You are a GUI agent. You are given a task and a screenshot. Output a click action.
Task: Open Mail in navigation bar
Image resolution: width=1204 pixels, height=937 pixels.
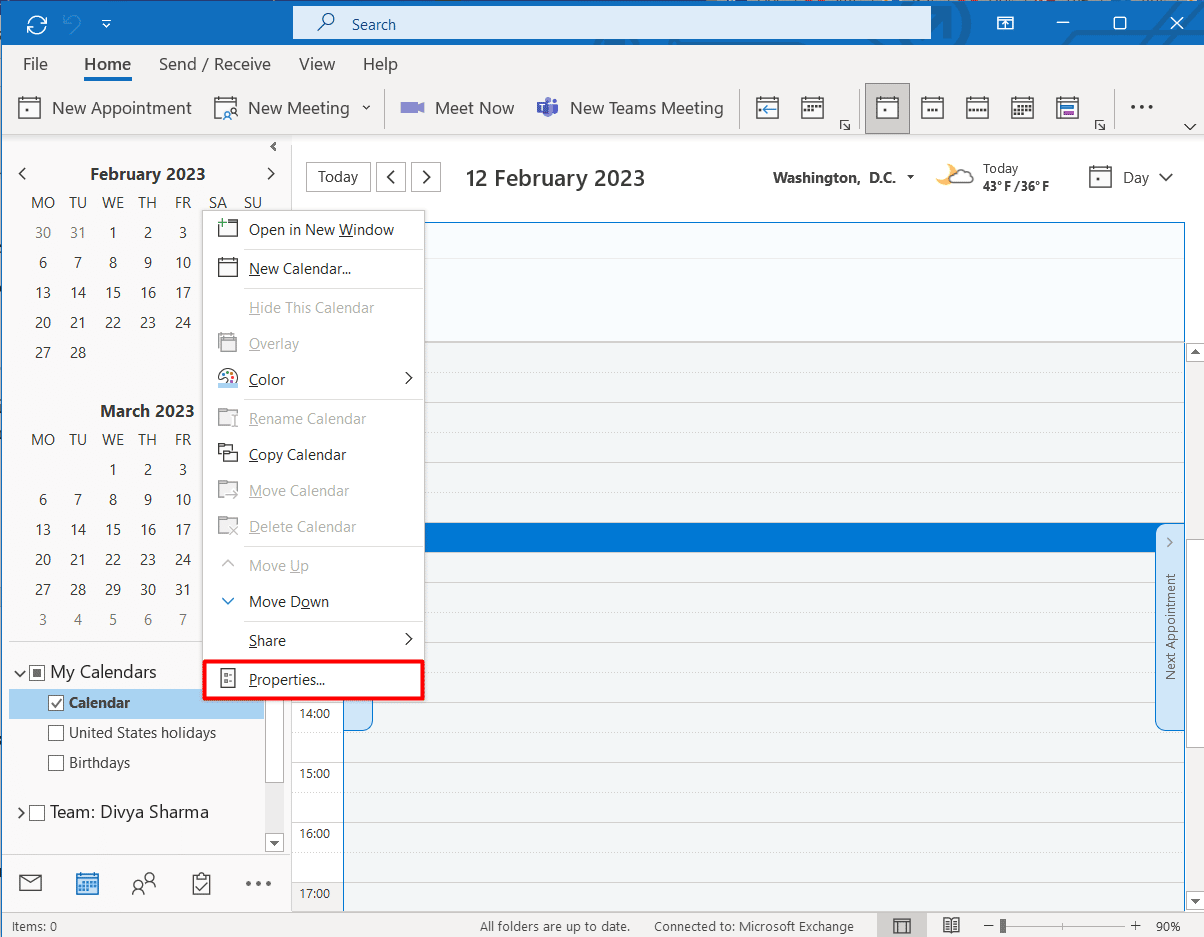click(30, 883)
